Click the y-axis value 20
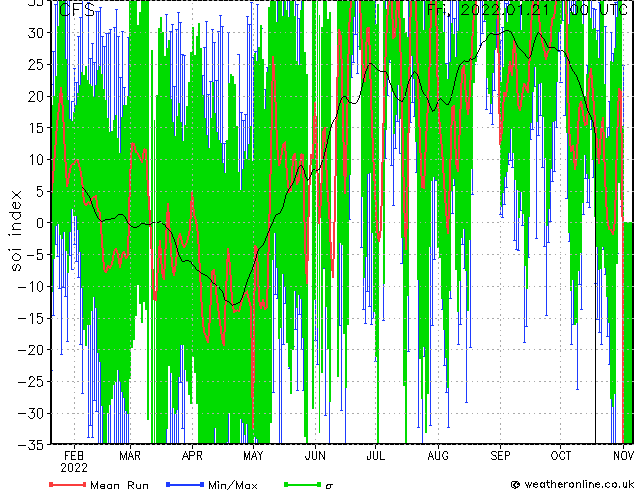Viewport: 634px width, 490px height. click(36, 96)
